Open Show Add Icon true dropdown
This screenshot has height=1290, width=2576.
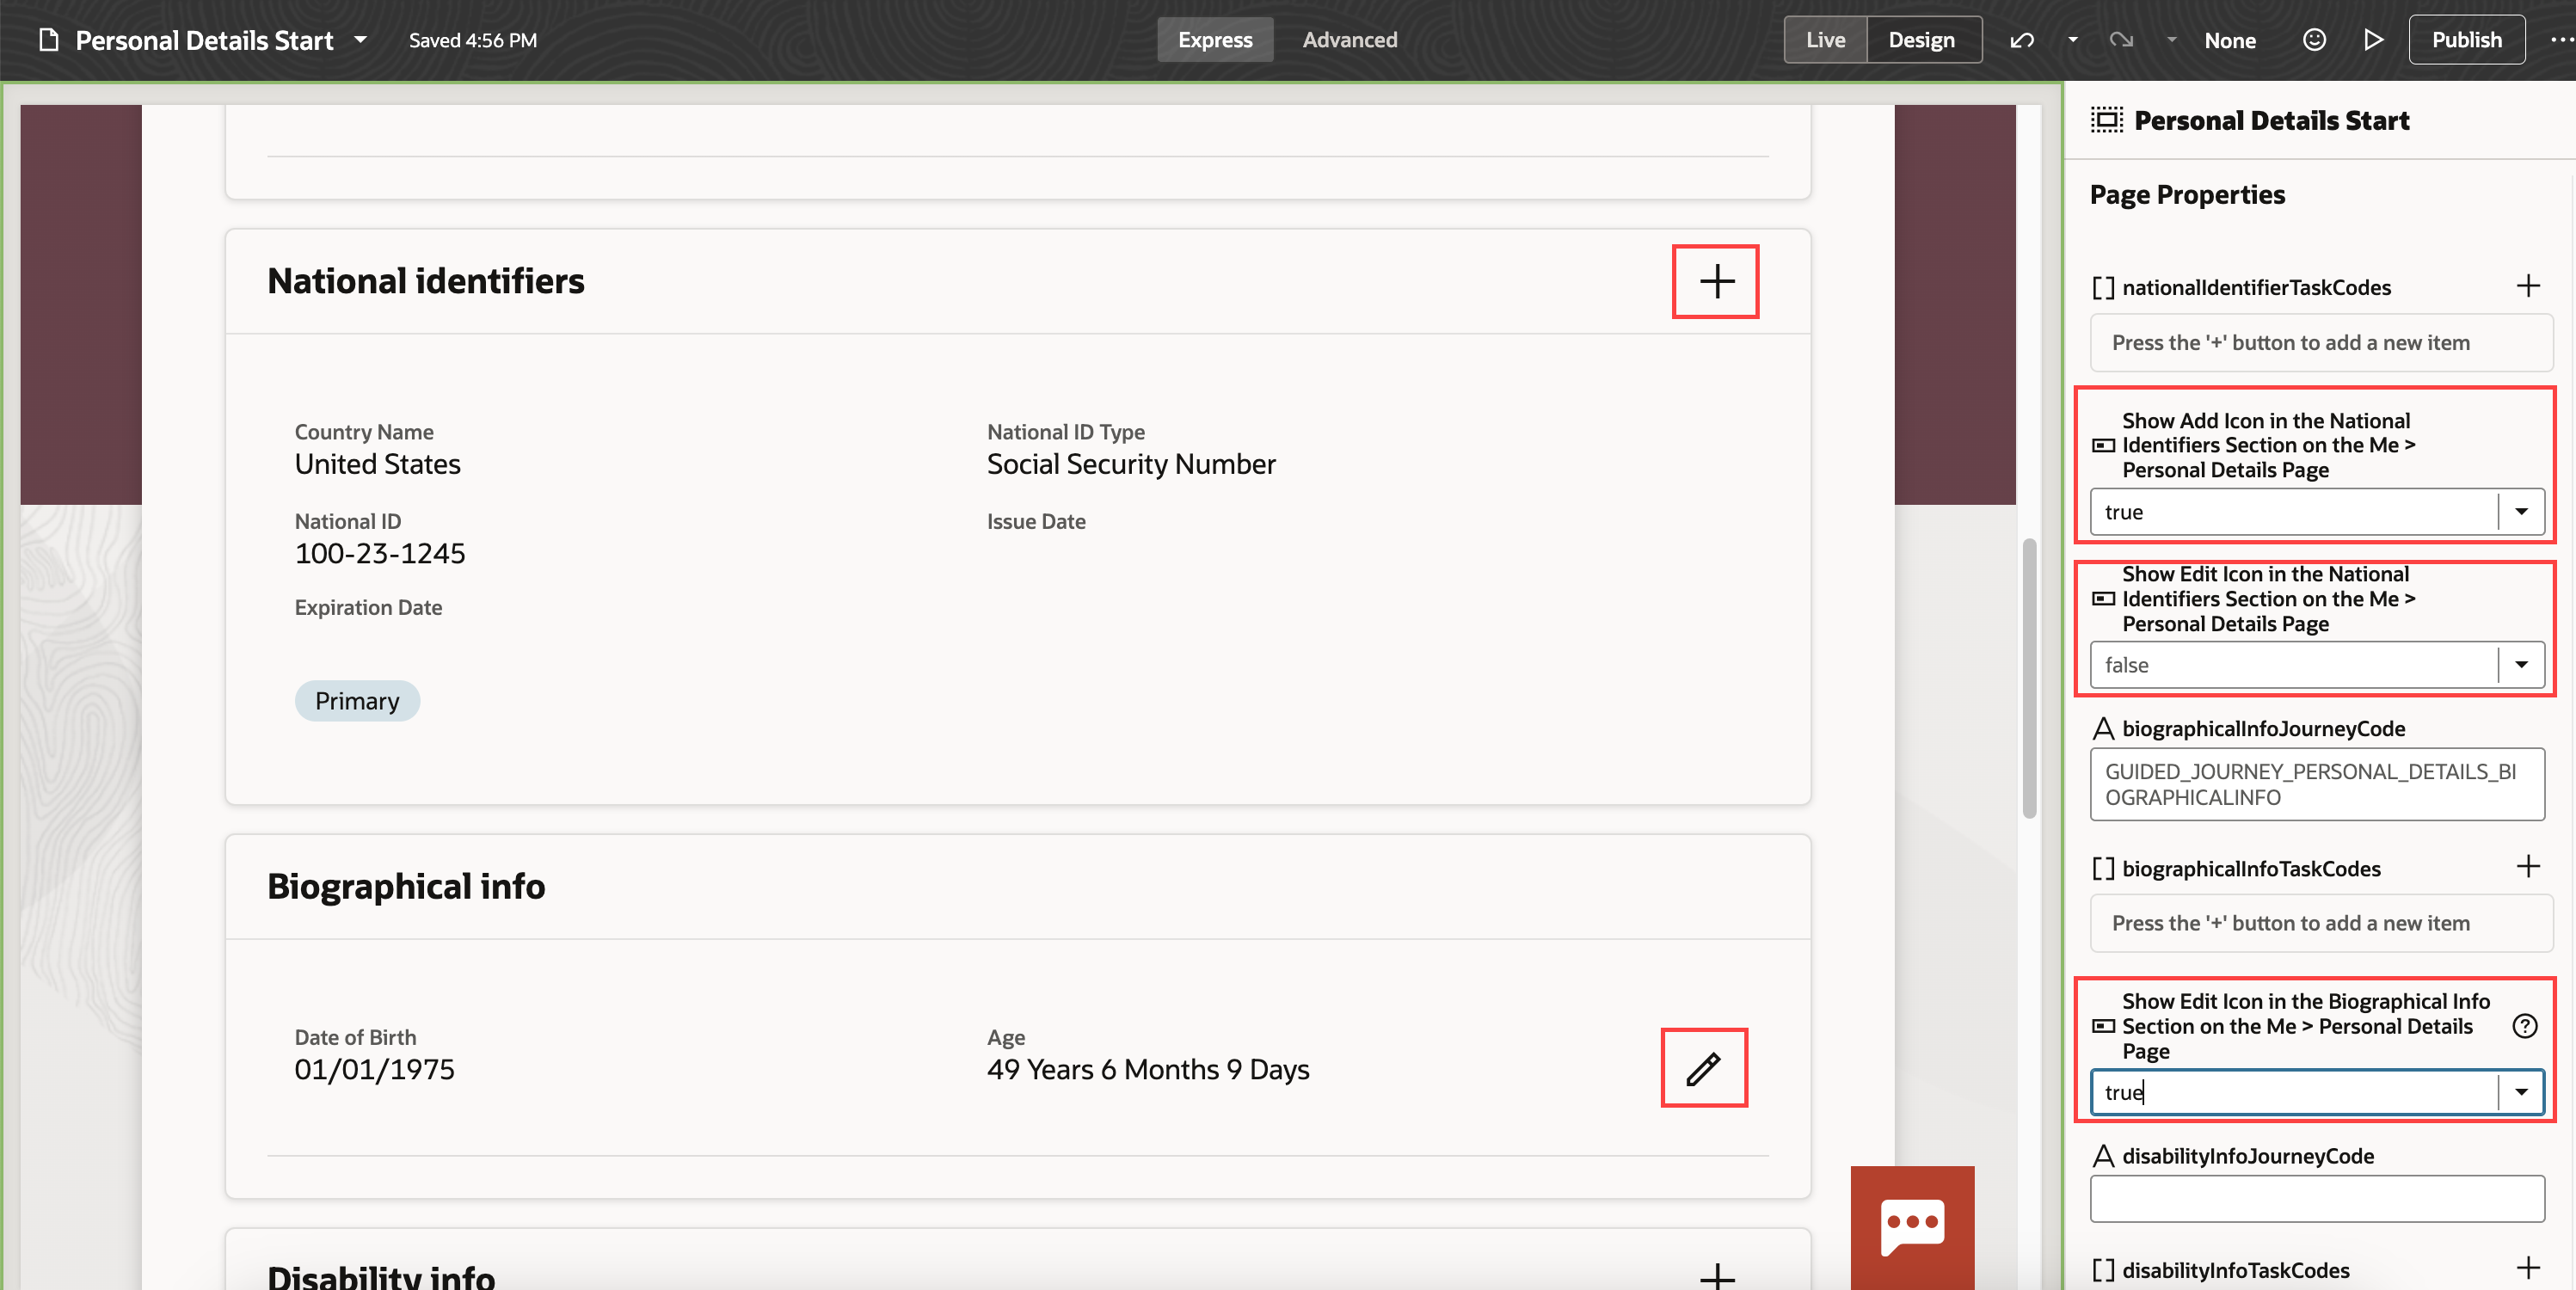(x=2521, y=512)
